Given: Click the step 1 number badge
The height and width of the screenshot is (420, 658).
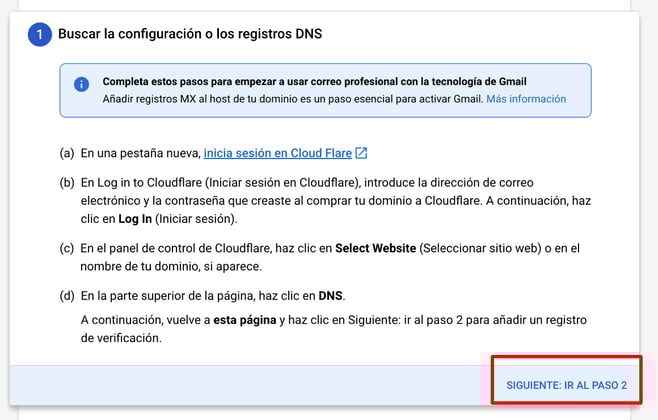Looking at the screenshot, I should [38, 35].
